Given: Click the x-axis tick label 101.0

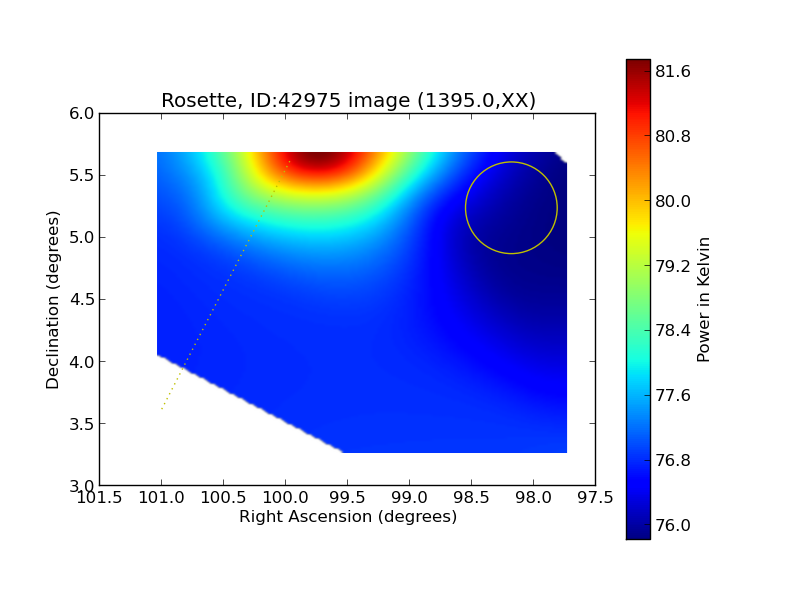Looking at the screenshot, I should point(162,497).
